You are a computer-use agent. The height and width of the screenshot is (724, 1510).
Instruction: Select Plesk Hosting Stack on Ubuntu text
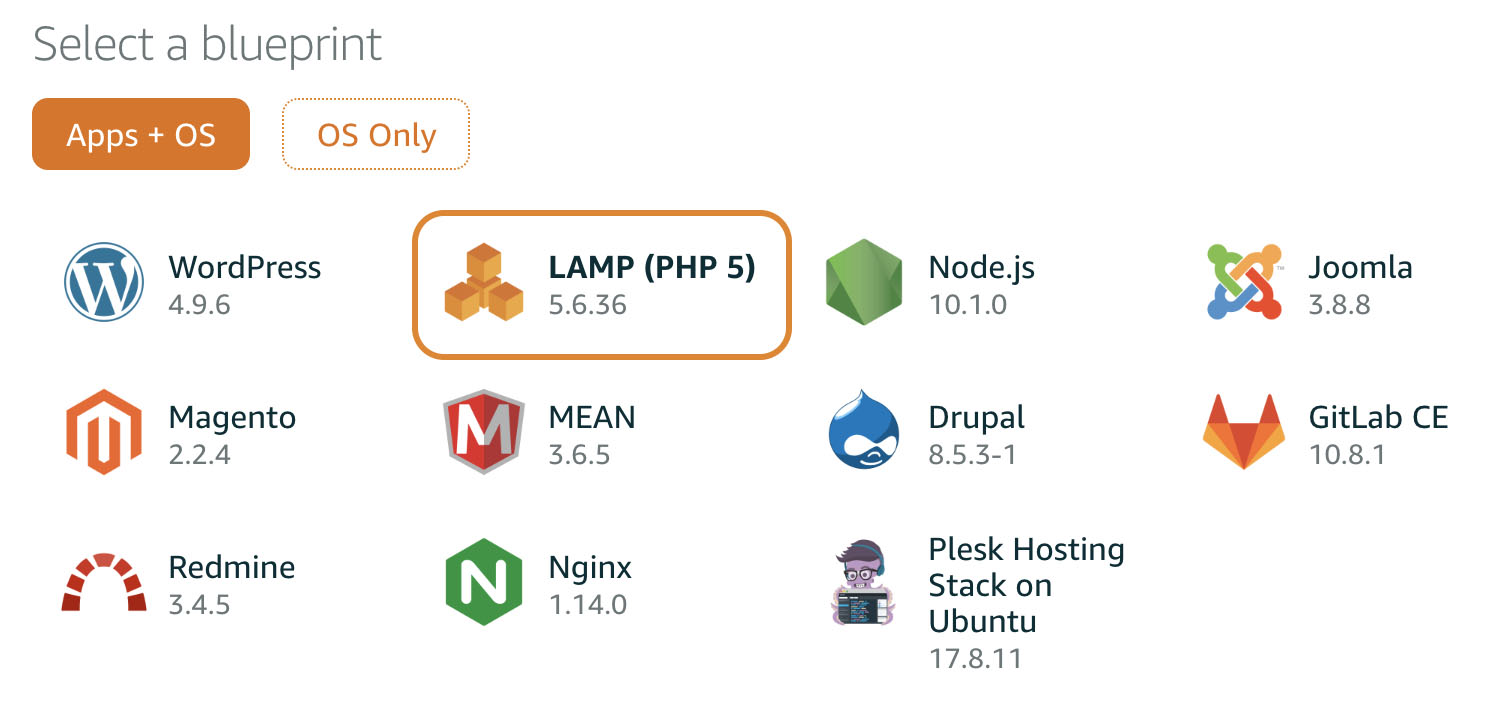1026,585
